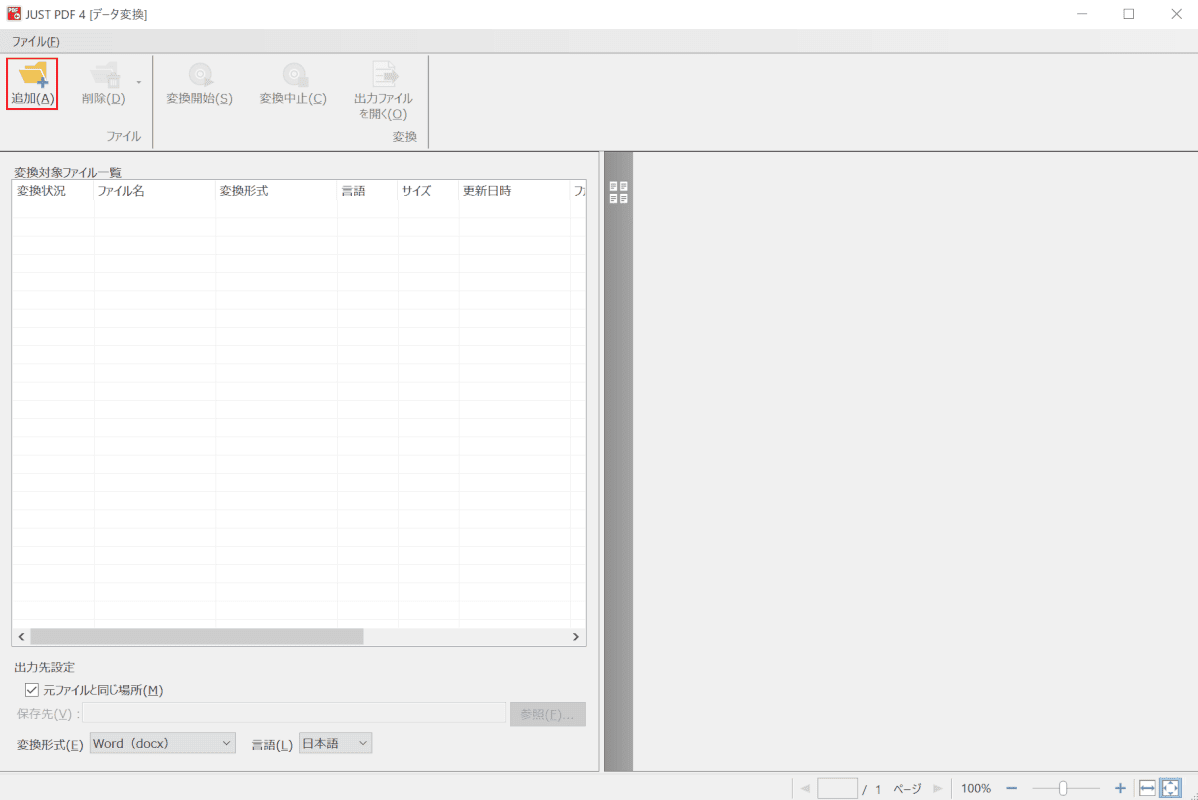Click the 100% zoom level text
1198x800 pixels.
click(976, 789)
